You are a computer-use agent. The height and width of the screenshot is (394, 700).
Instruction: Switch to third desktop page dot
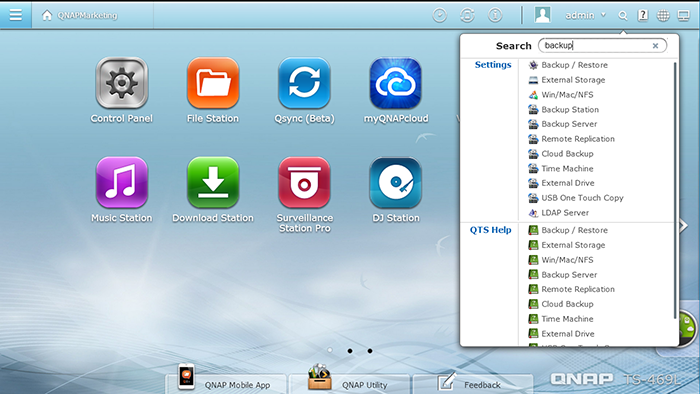tap(370, 351)
